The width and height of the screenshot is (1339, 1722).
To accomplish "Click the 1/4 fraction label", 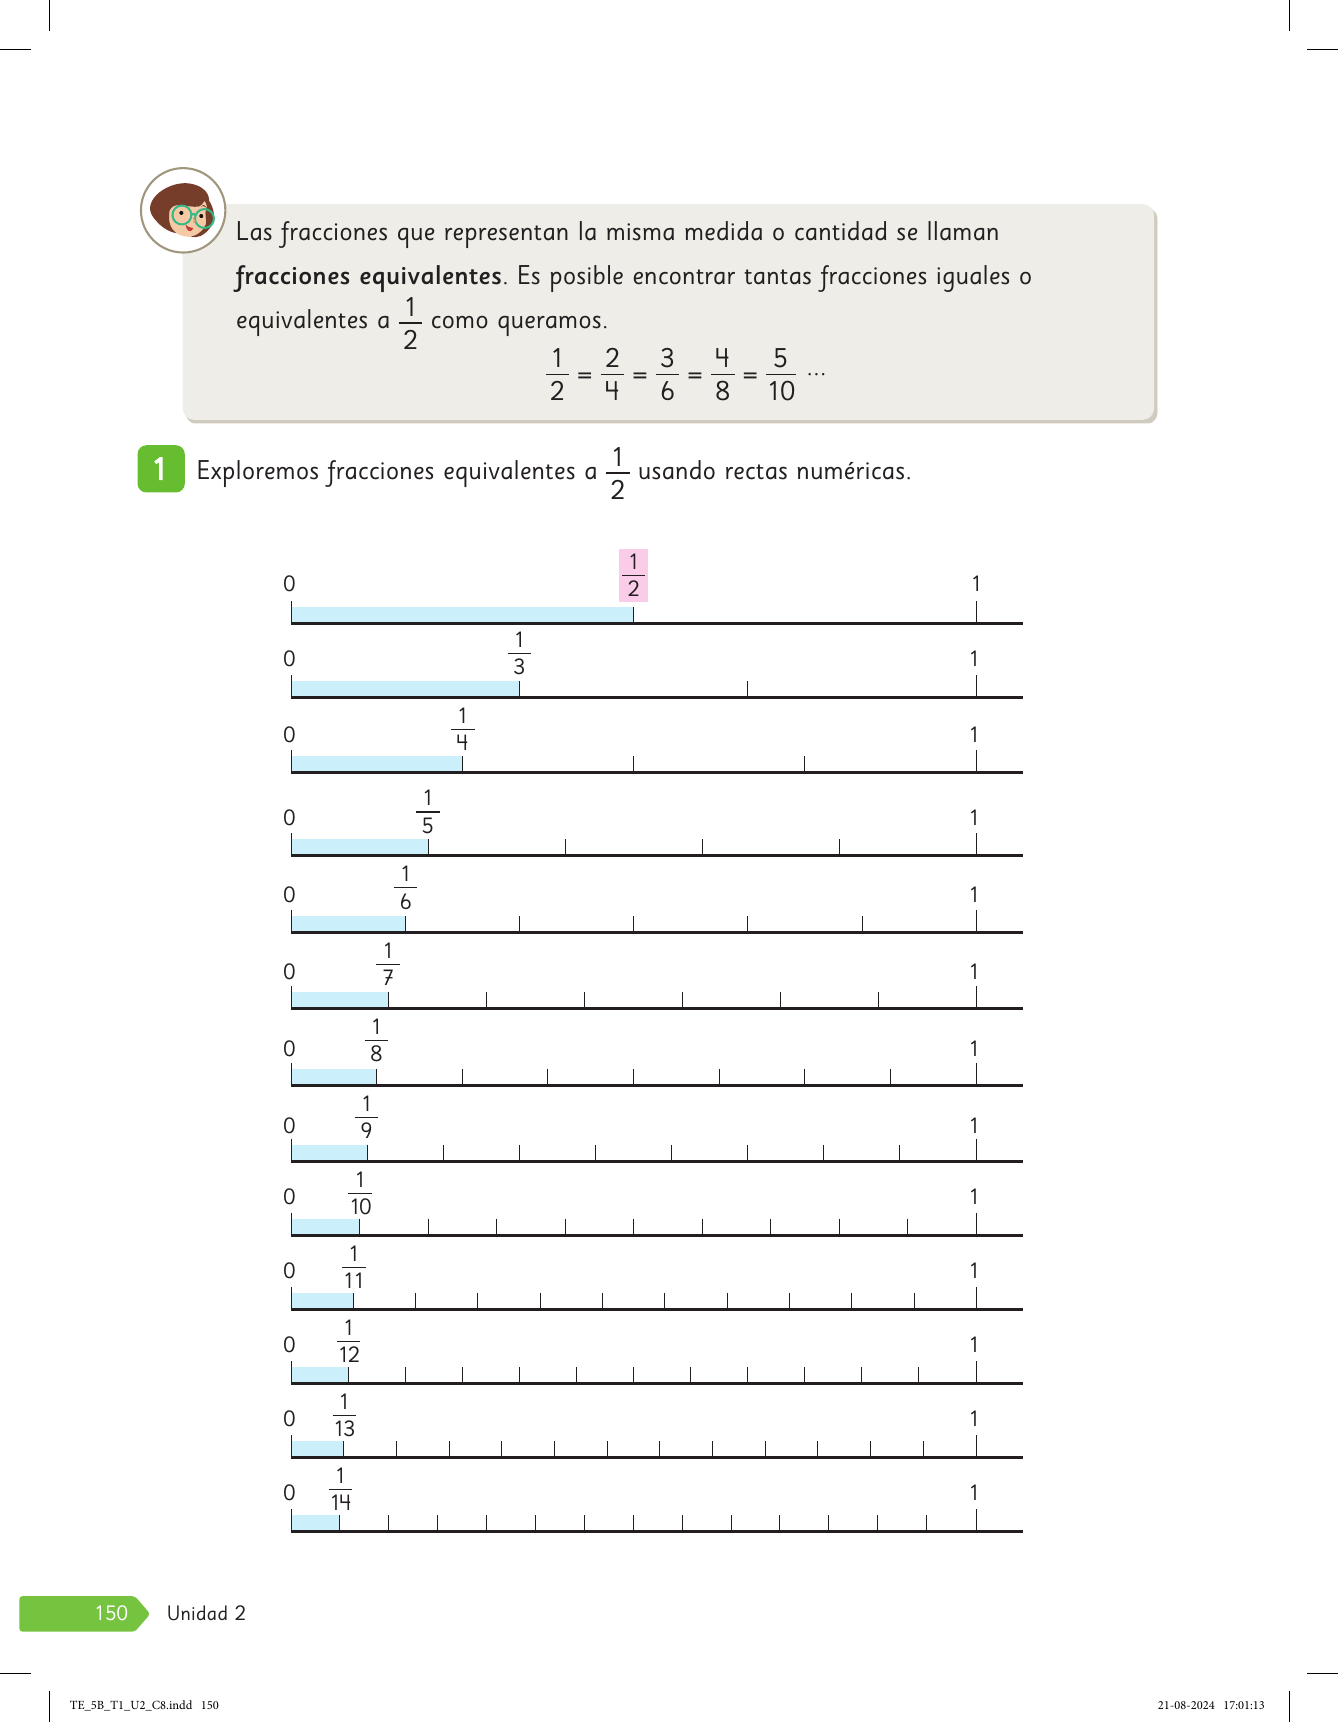I will pyautogui.click(x=462, y=729).
